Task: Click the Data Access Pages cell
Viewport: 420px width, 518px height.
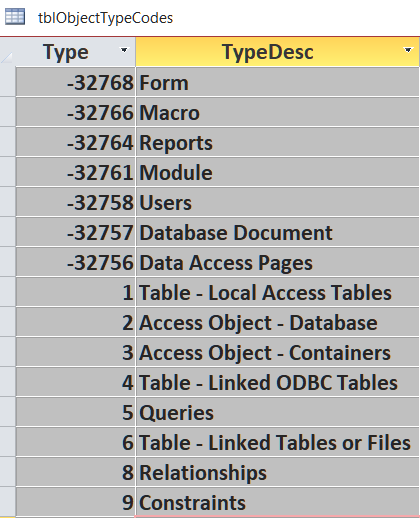Action: point(277,262)
